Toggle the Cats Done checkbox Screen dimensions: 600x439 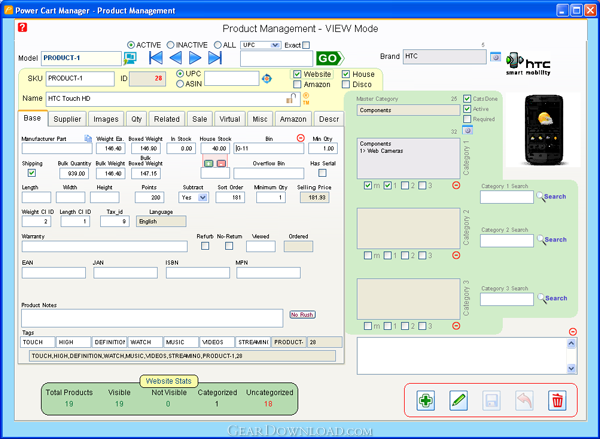coord(467,99)
